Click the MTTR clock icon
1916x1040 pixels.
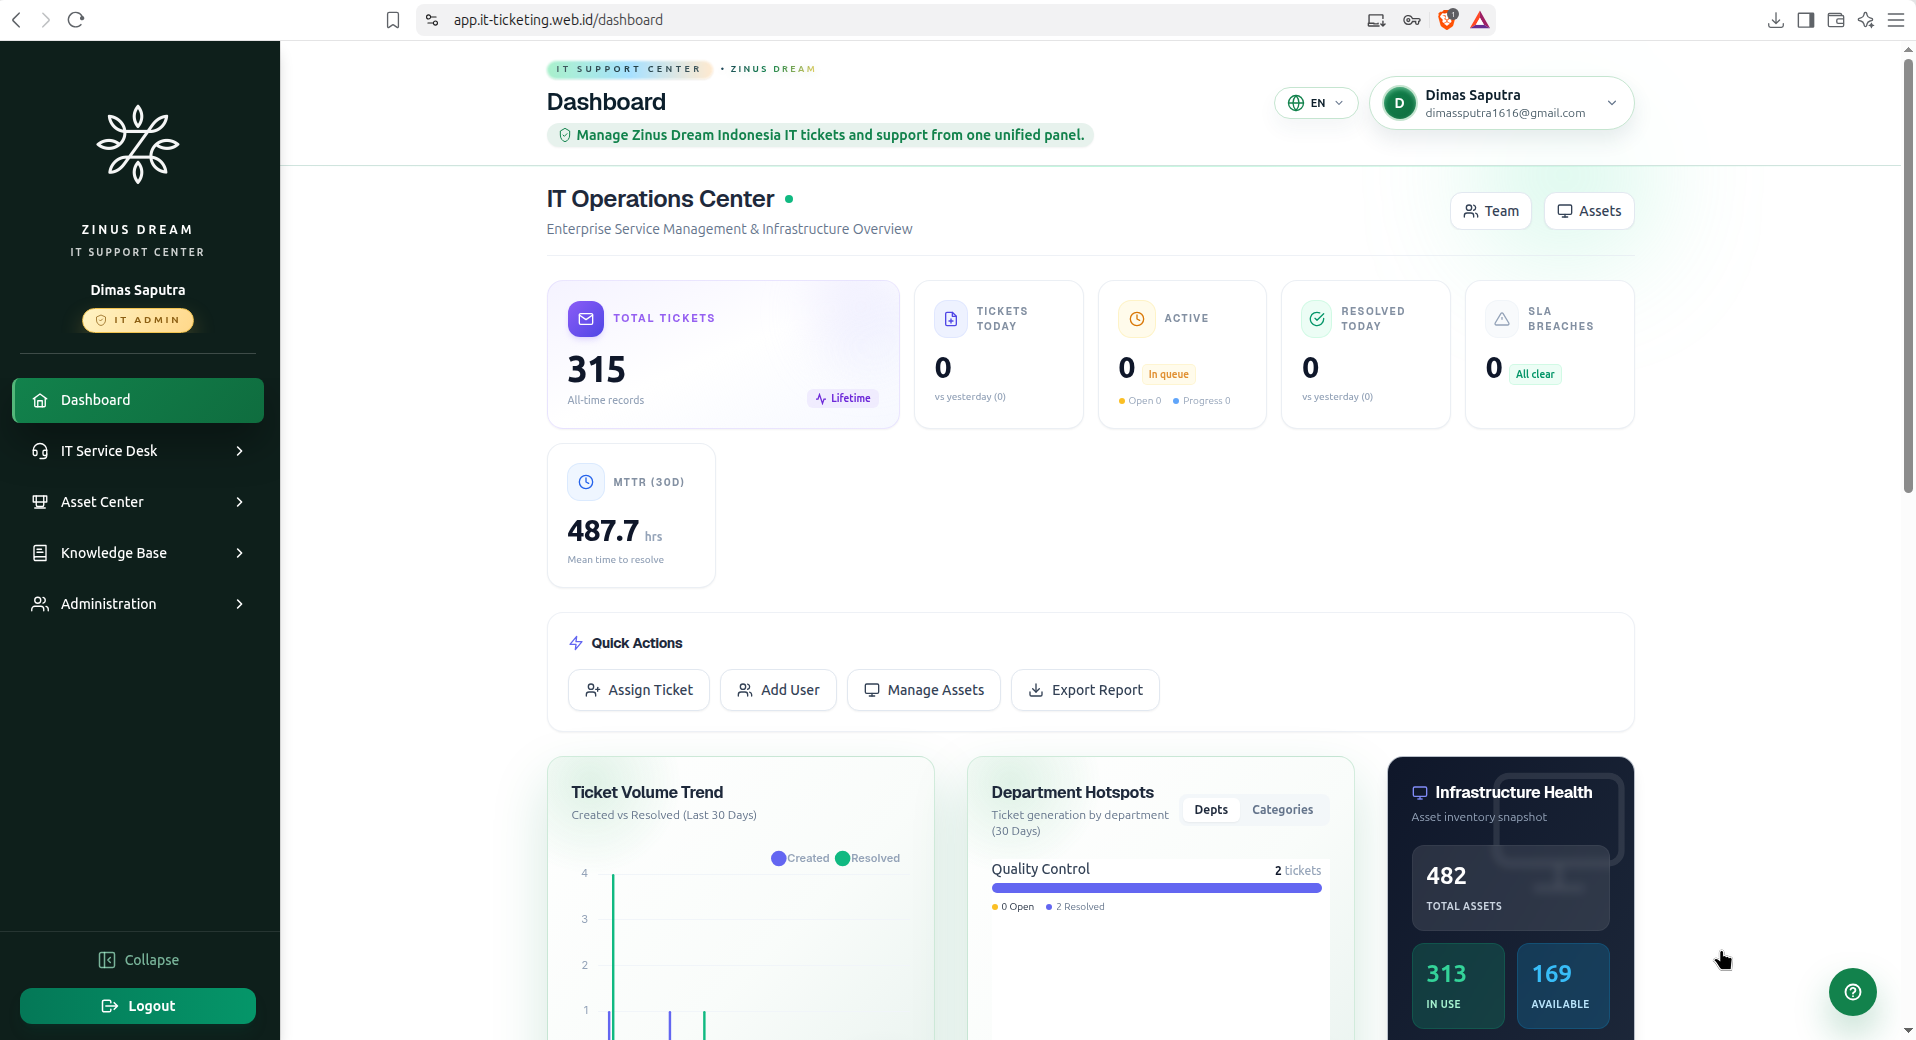[586, 482]
